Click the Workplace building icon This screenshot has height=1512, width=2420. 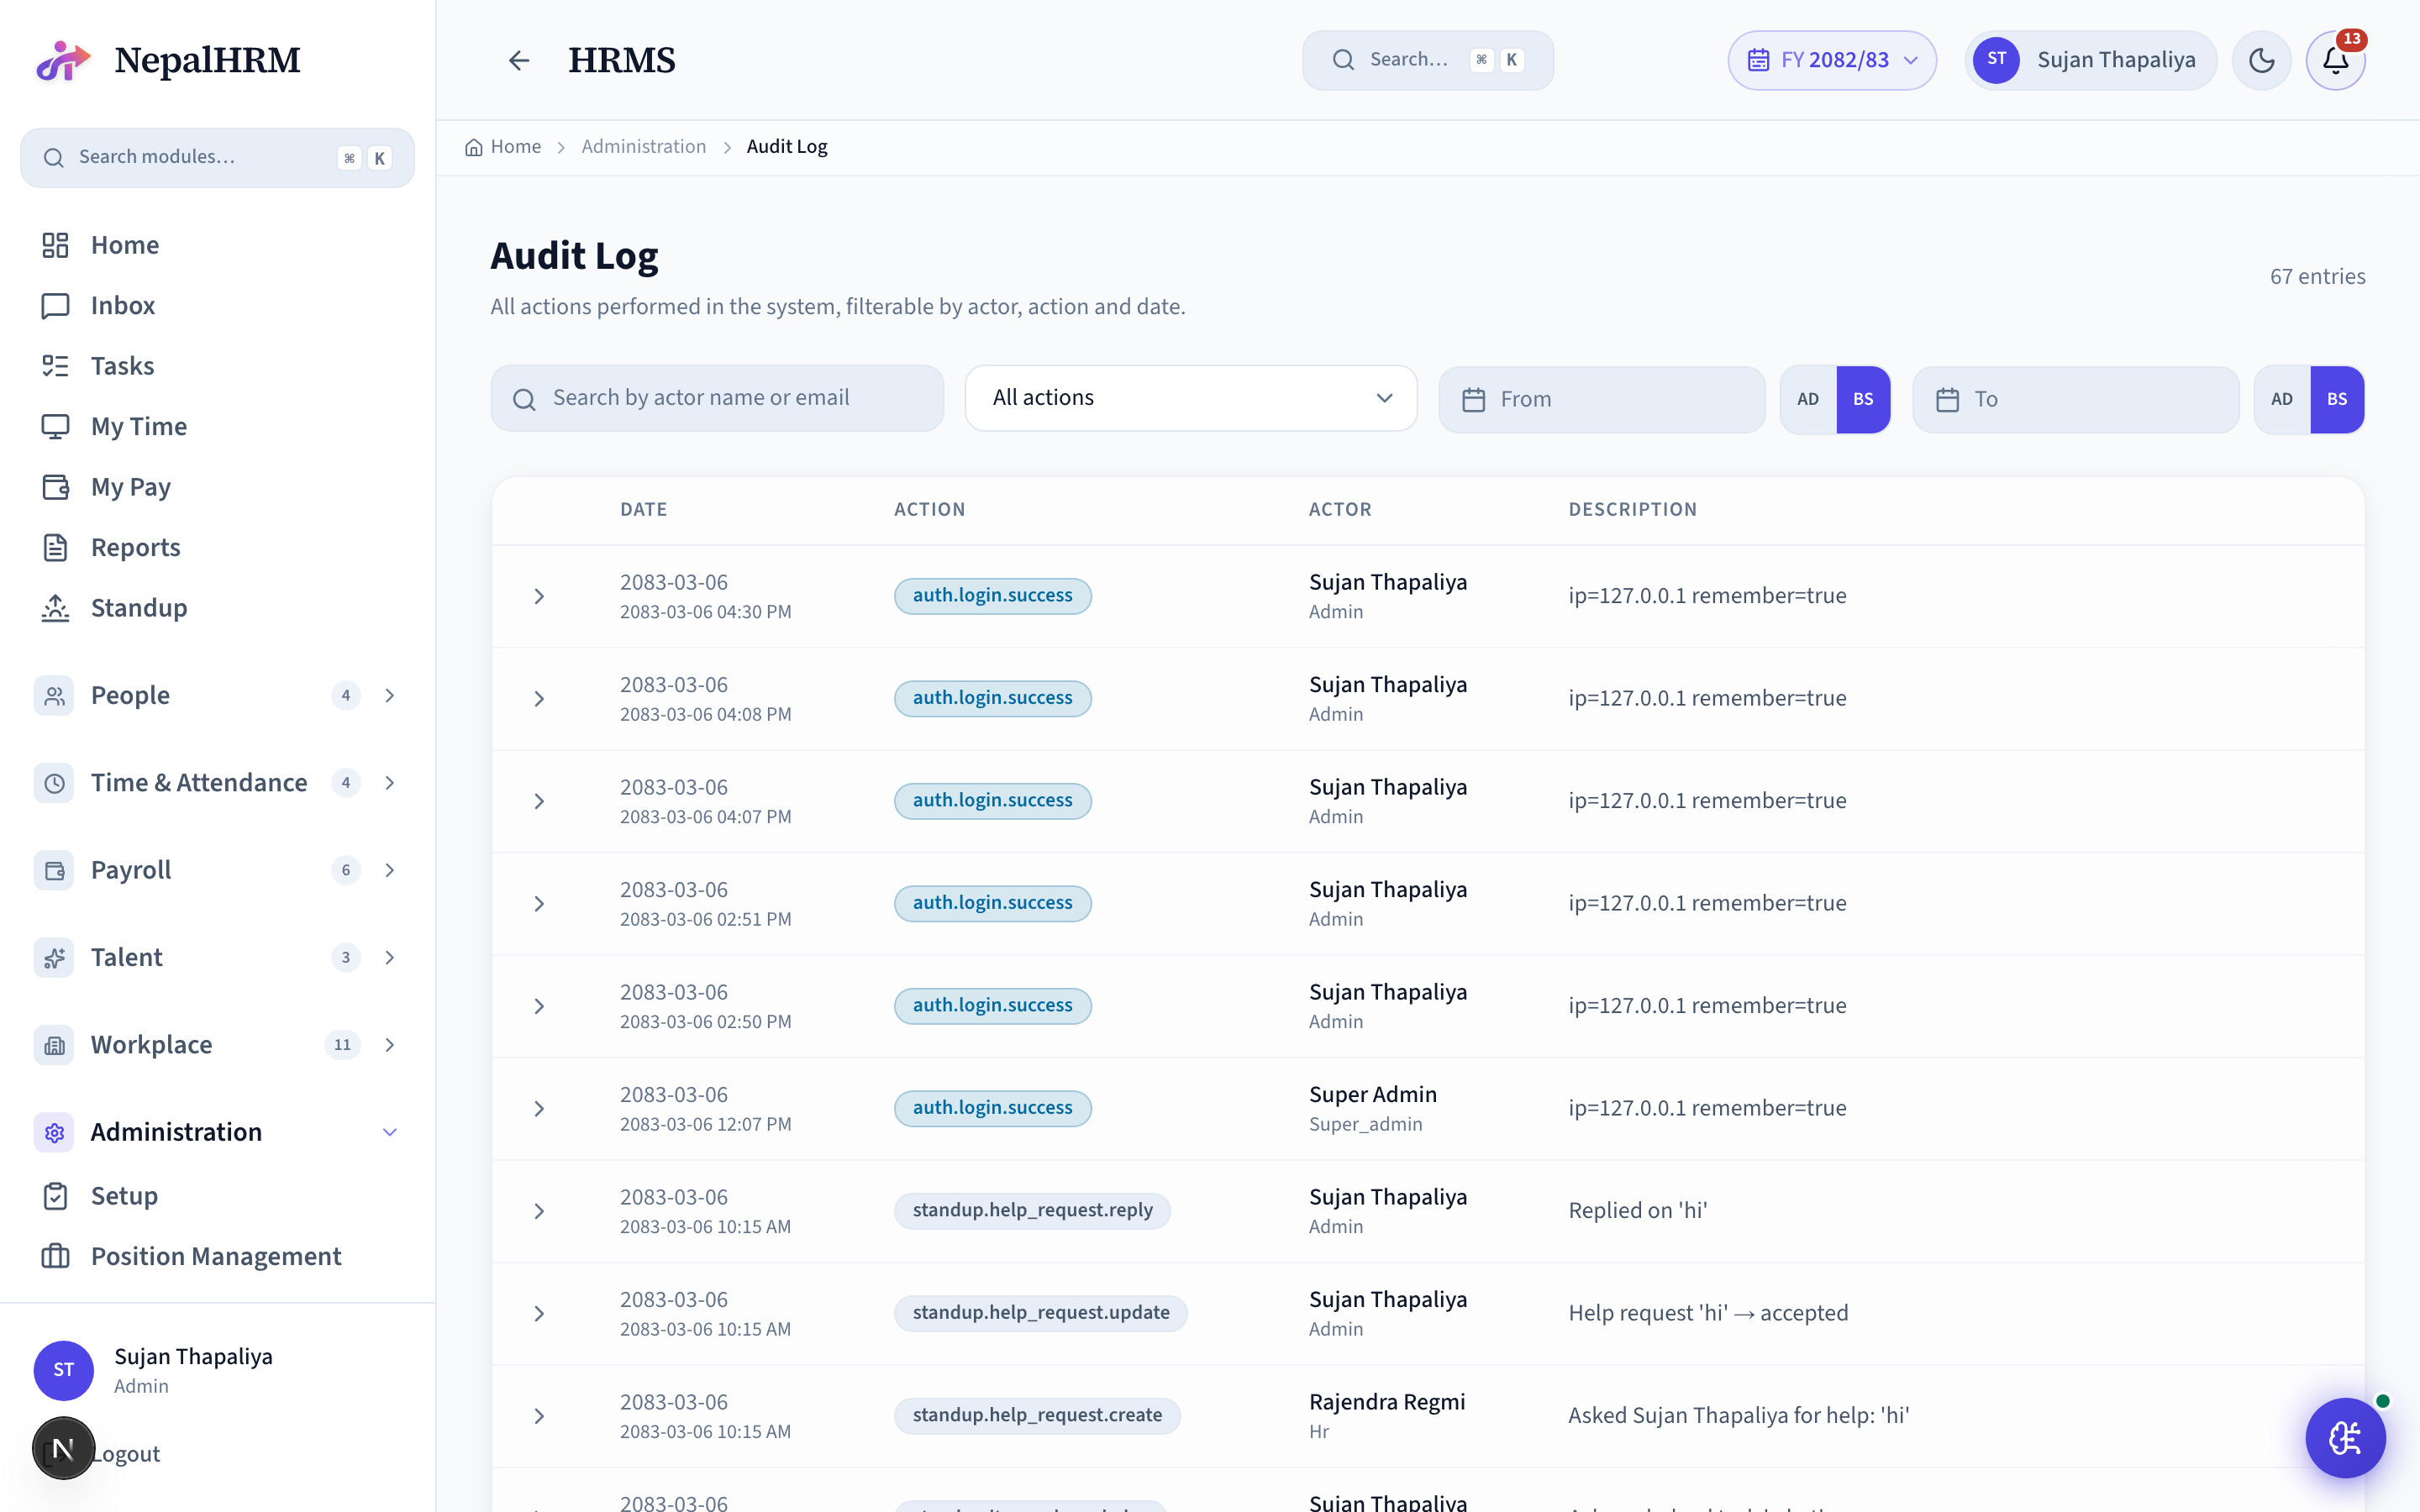click(x=54, y=1045)
